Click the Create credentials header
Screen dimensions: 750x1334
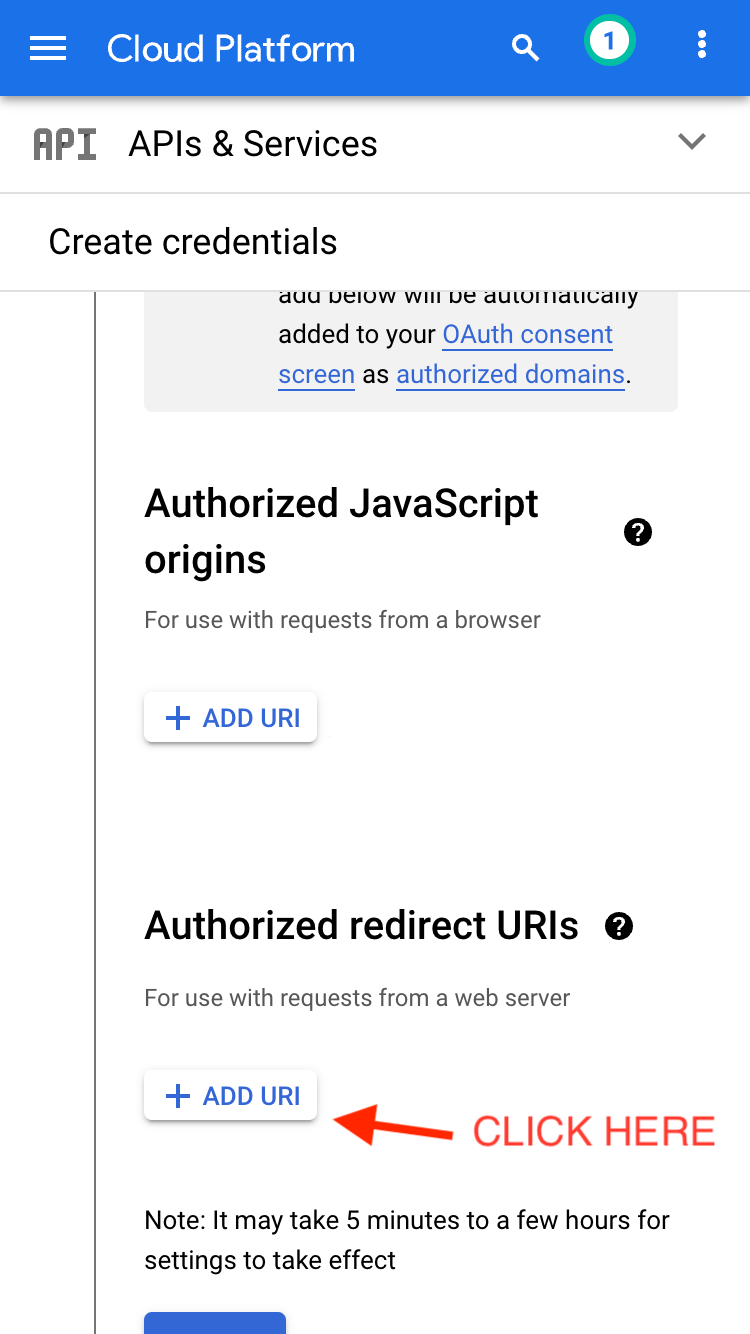click(193, 242)
